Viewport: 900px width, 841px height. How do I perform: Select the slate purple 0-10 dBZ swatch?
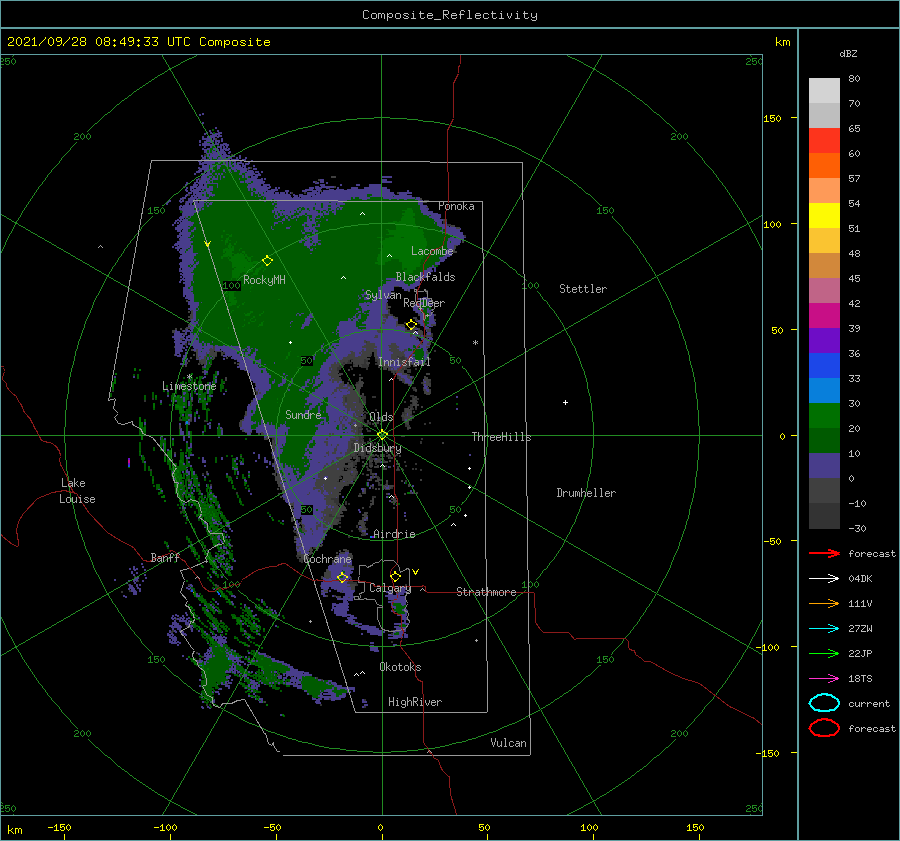click(824, 466)
